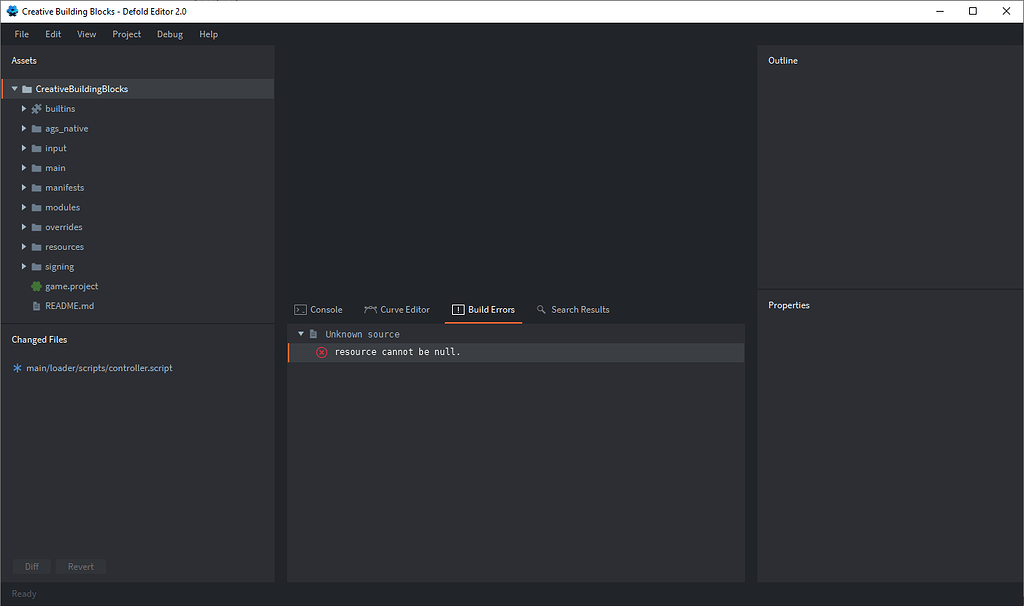Open game.project via its puzzle icon
1024x606 pixels.
click(x=34, y=286)
